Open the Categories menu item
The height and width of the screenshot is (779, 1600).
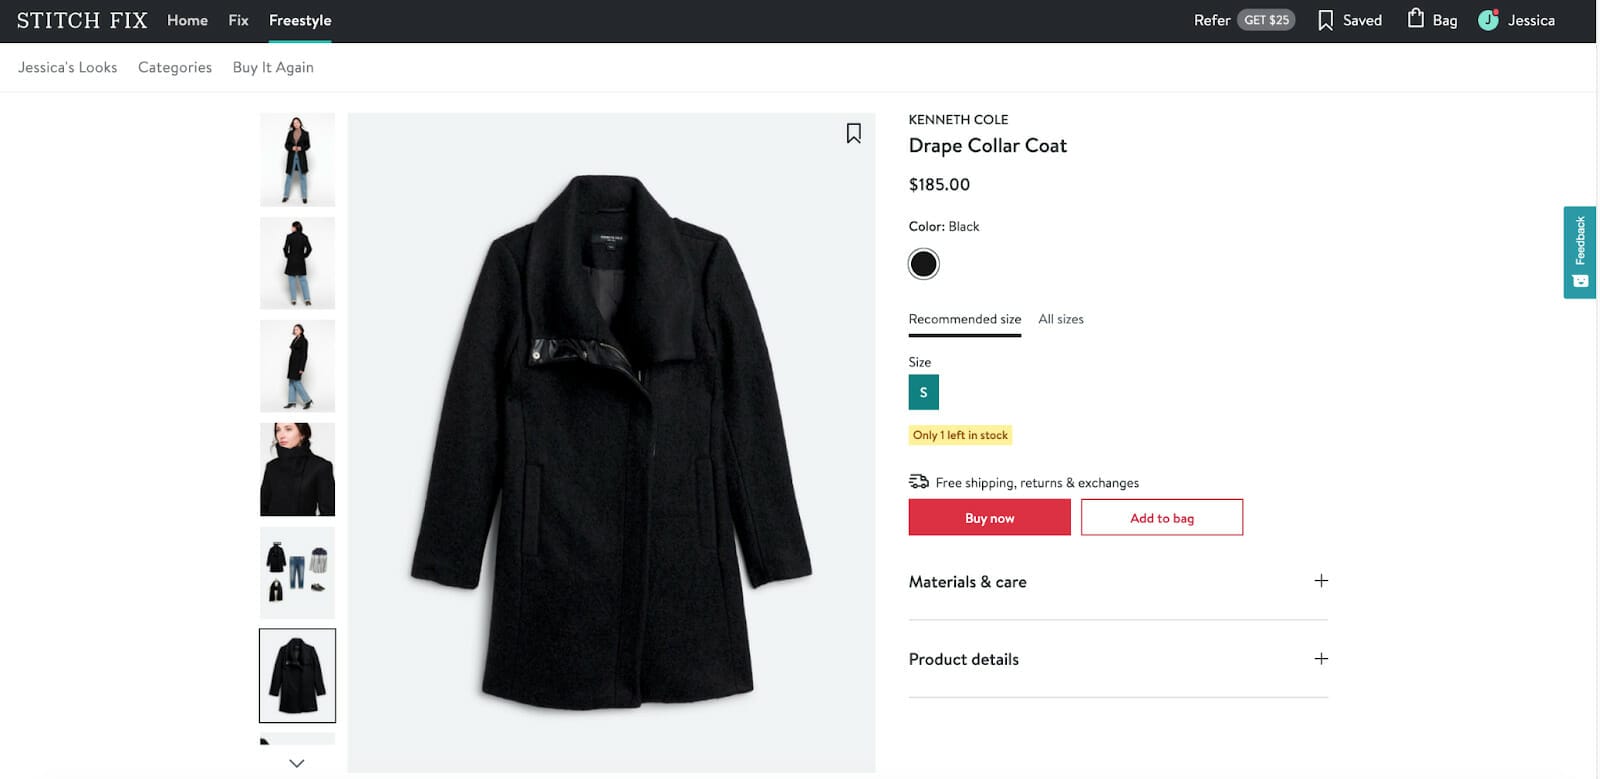pyautogui.click(x=175, y=67)
